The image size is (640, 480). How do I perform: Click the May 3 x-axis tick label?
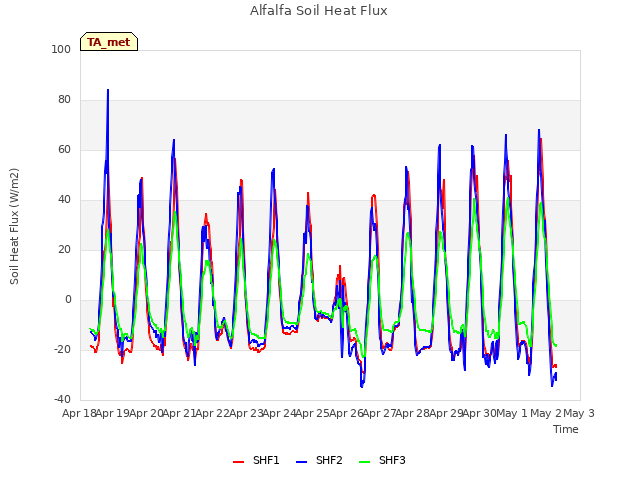579,413
